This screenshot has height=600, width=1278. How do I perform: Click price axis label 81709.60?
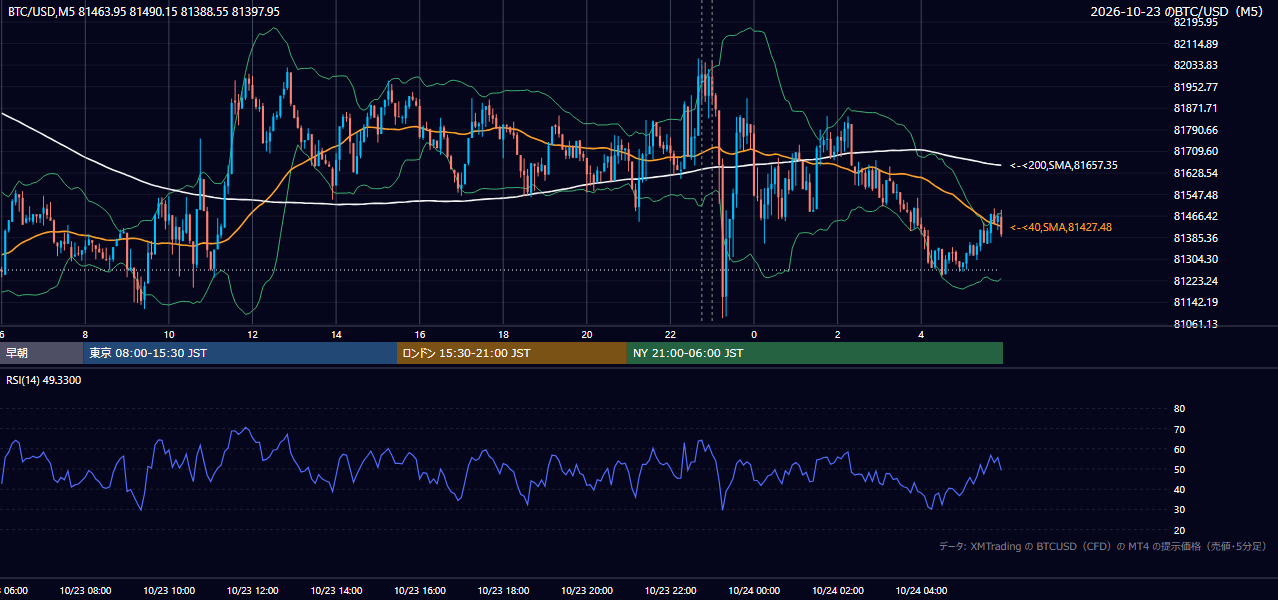pyautogui.click(x=1196, y=151)
